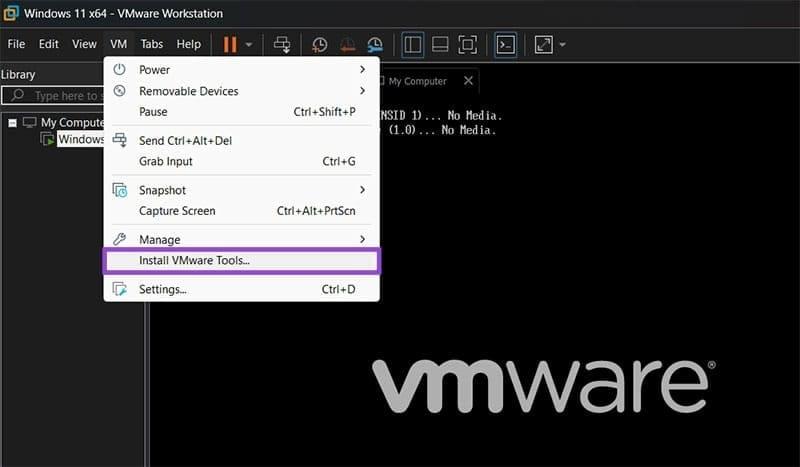Open Removable Devices submenu
This screenshot has height=467, width=800.
pyautogui.click(x=241, y=91)
